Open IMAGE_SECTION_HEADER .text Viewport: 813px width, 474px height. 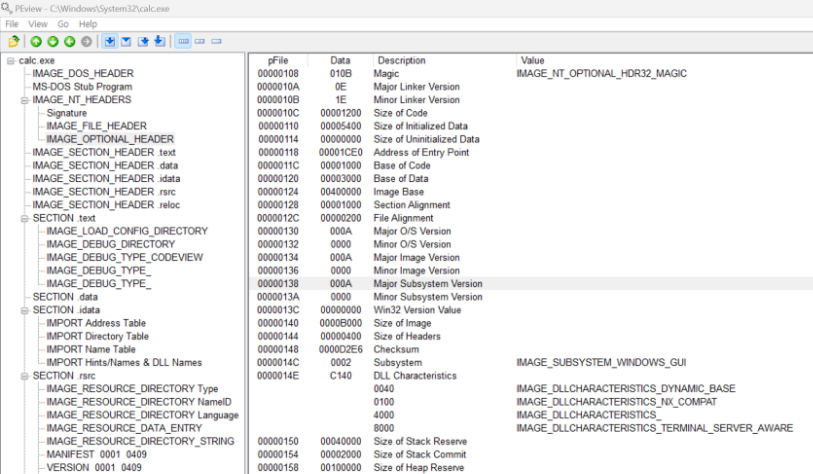104,152
